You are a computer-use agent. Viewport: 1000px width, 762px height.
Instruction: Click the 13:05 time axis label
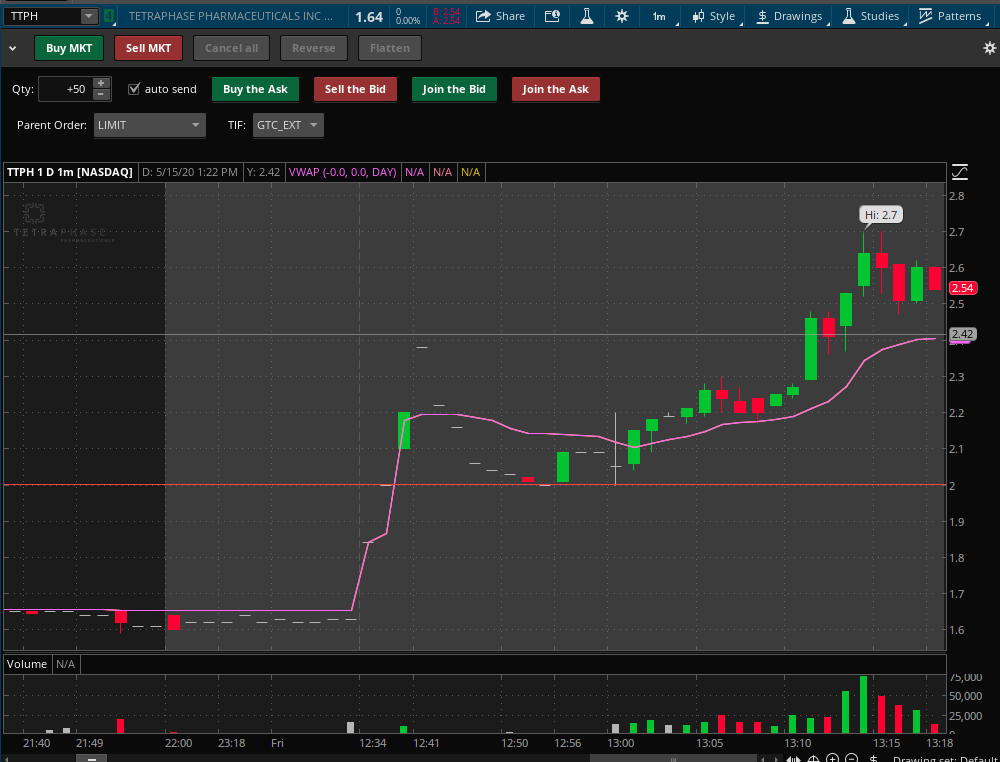click(x=709, y=743)
